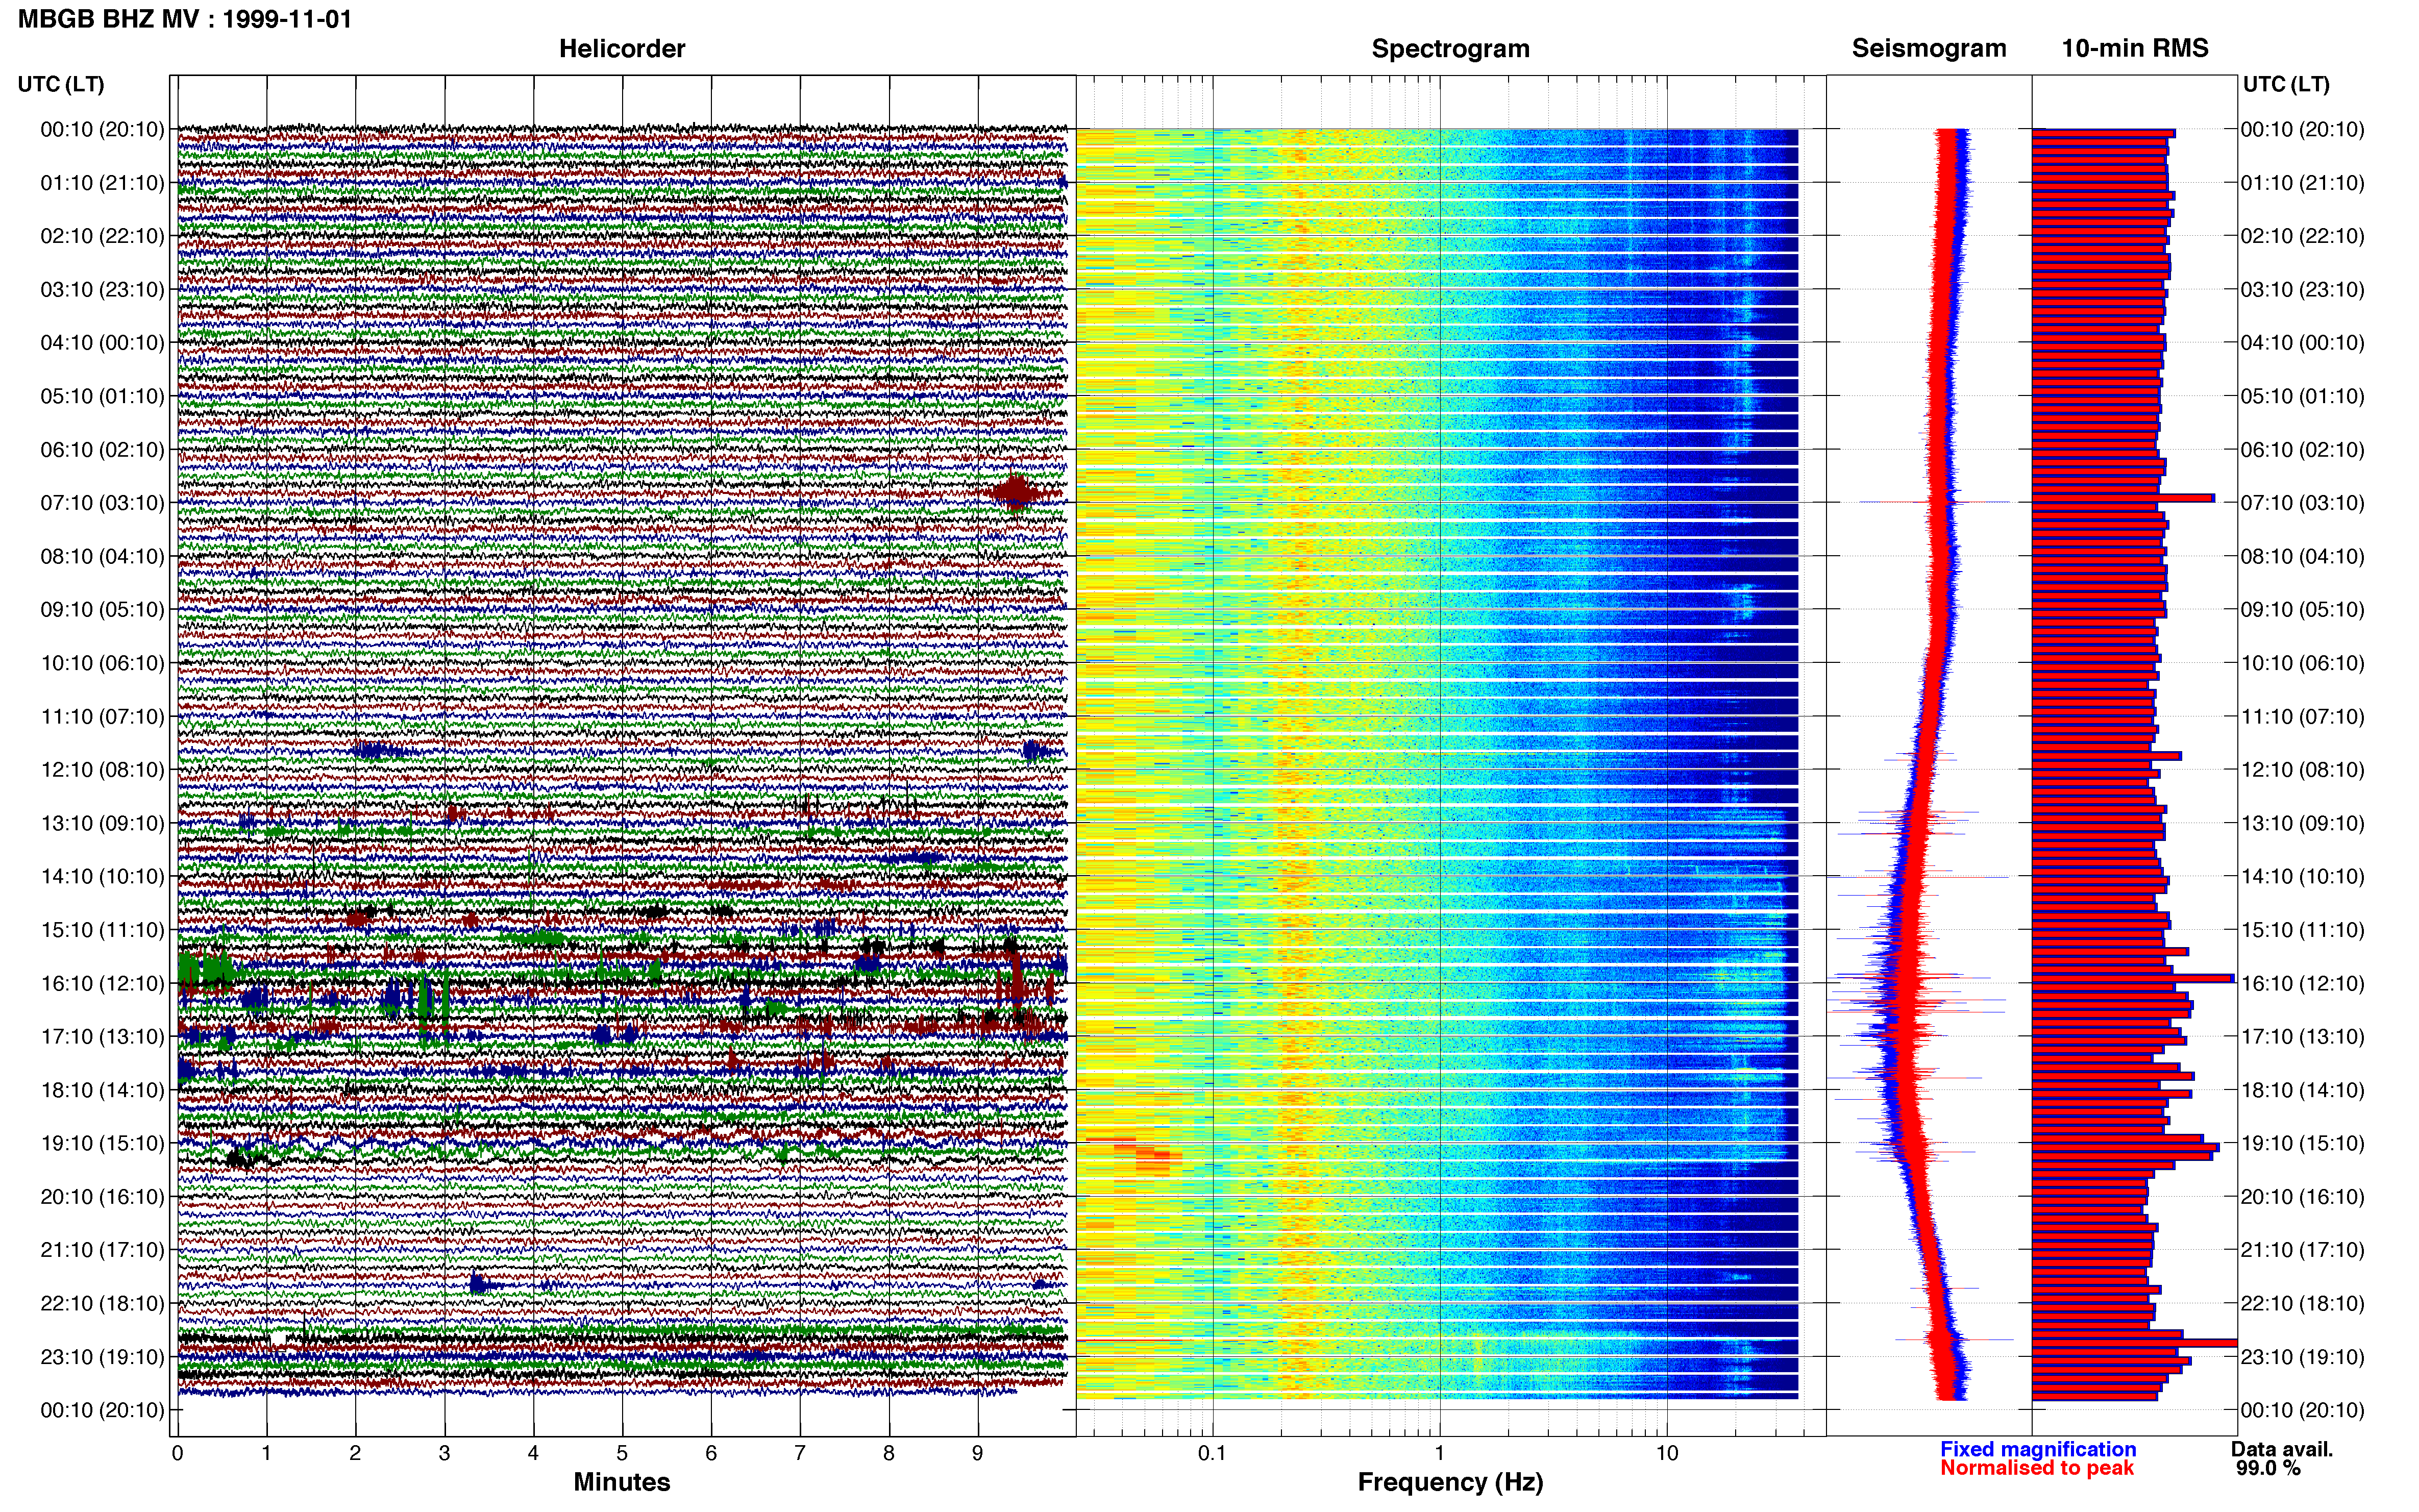The image size is (2419, 1512).
Task: Click the Frequency (Hz) axis title
Action: pos(1450,1482)
